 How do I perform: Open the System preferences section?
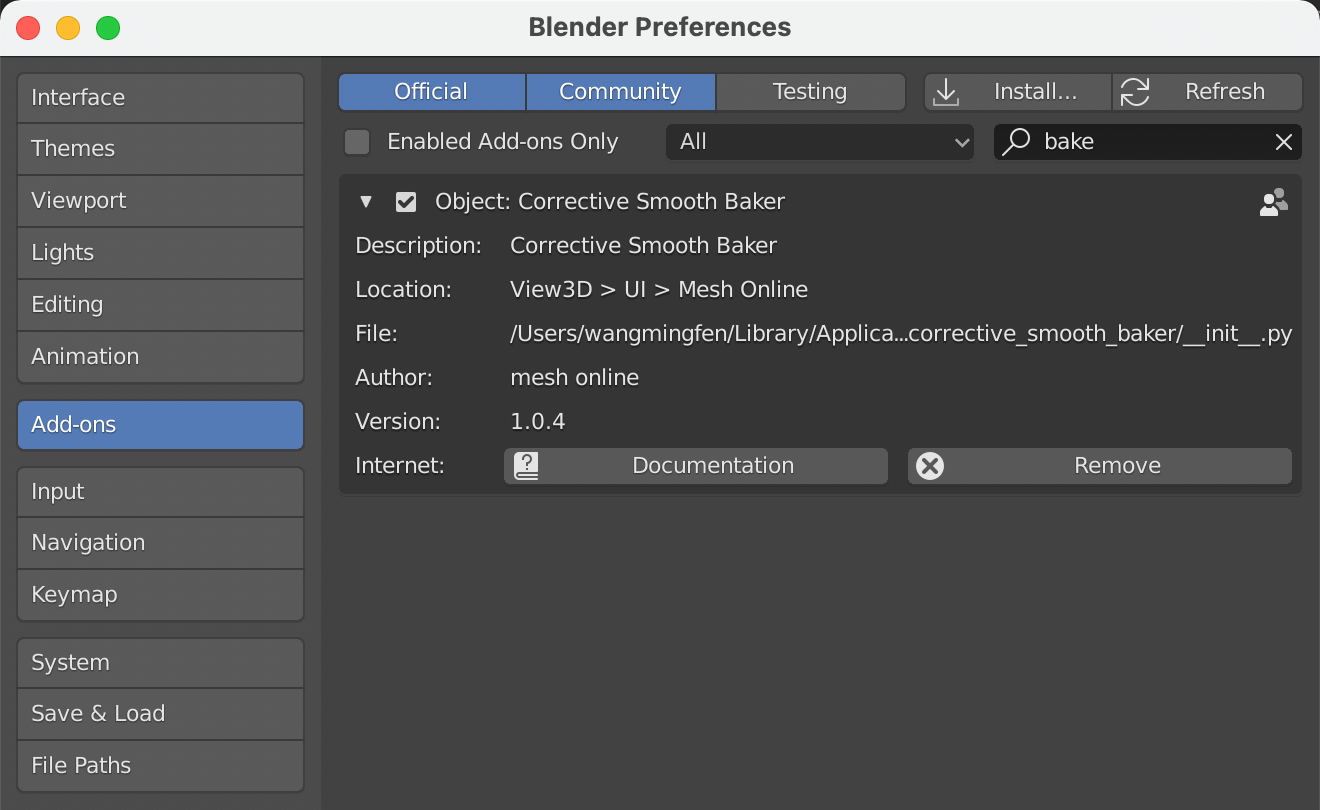click(160, 663)
